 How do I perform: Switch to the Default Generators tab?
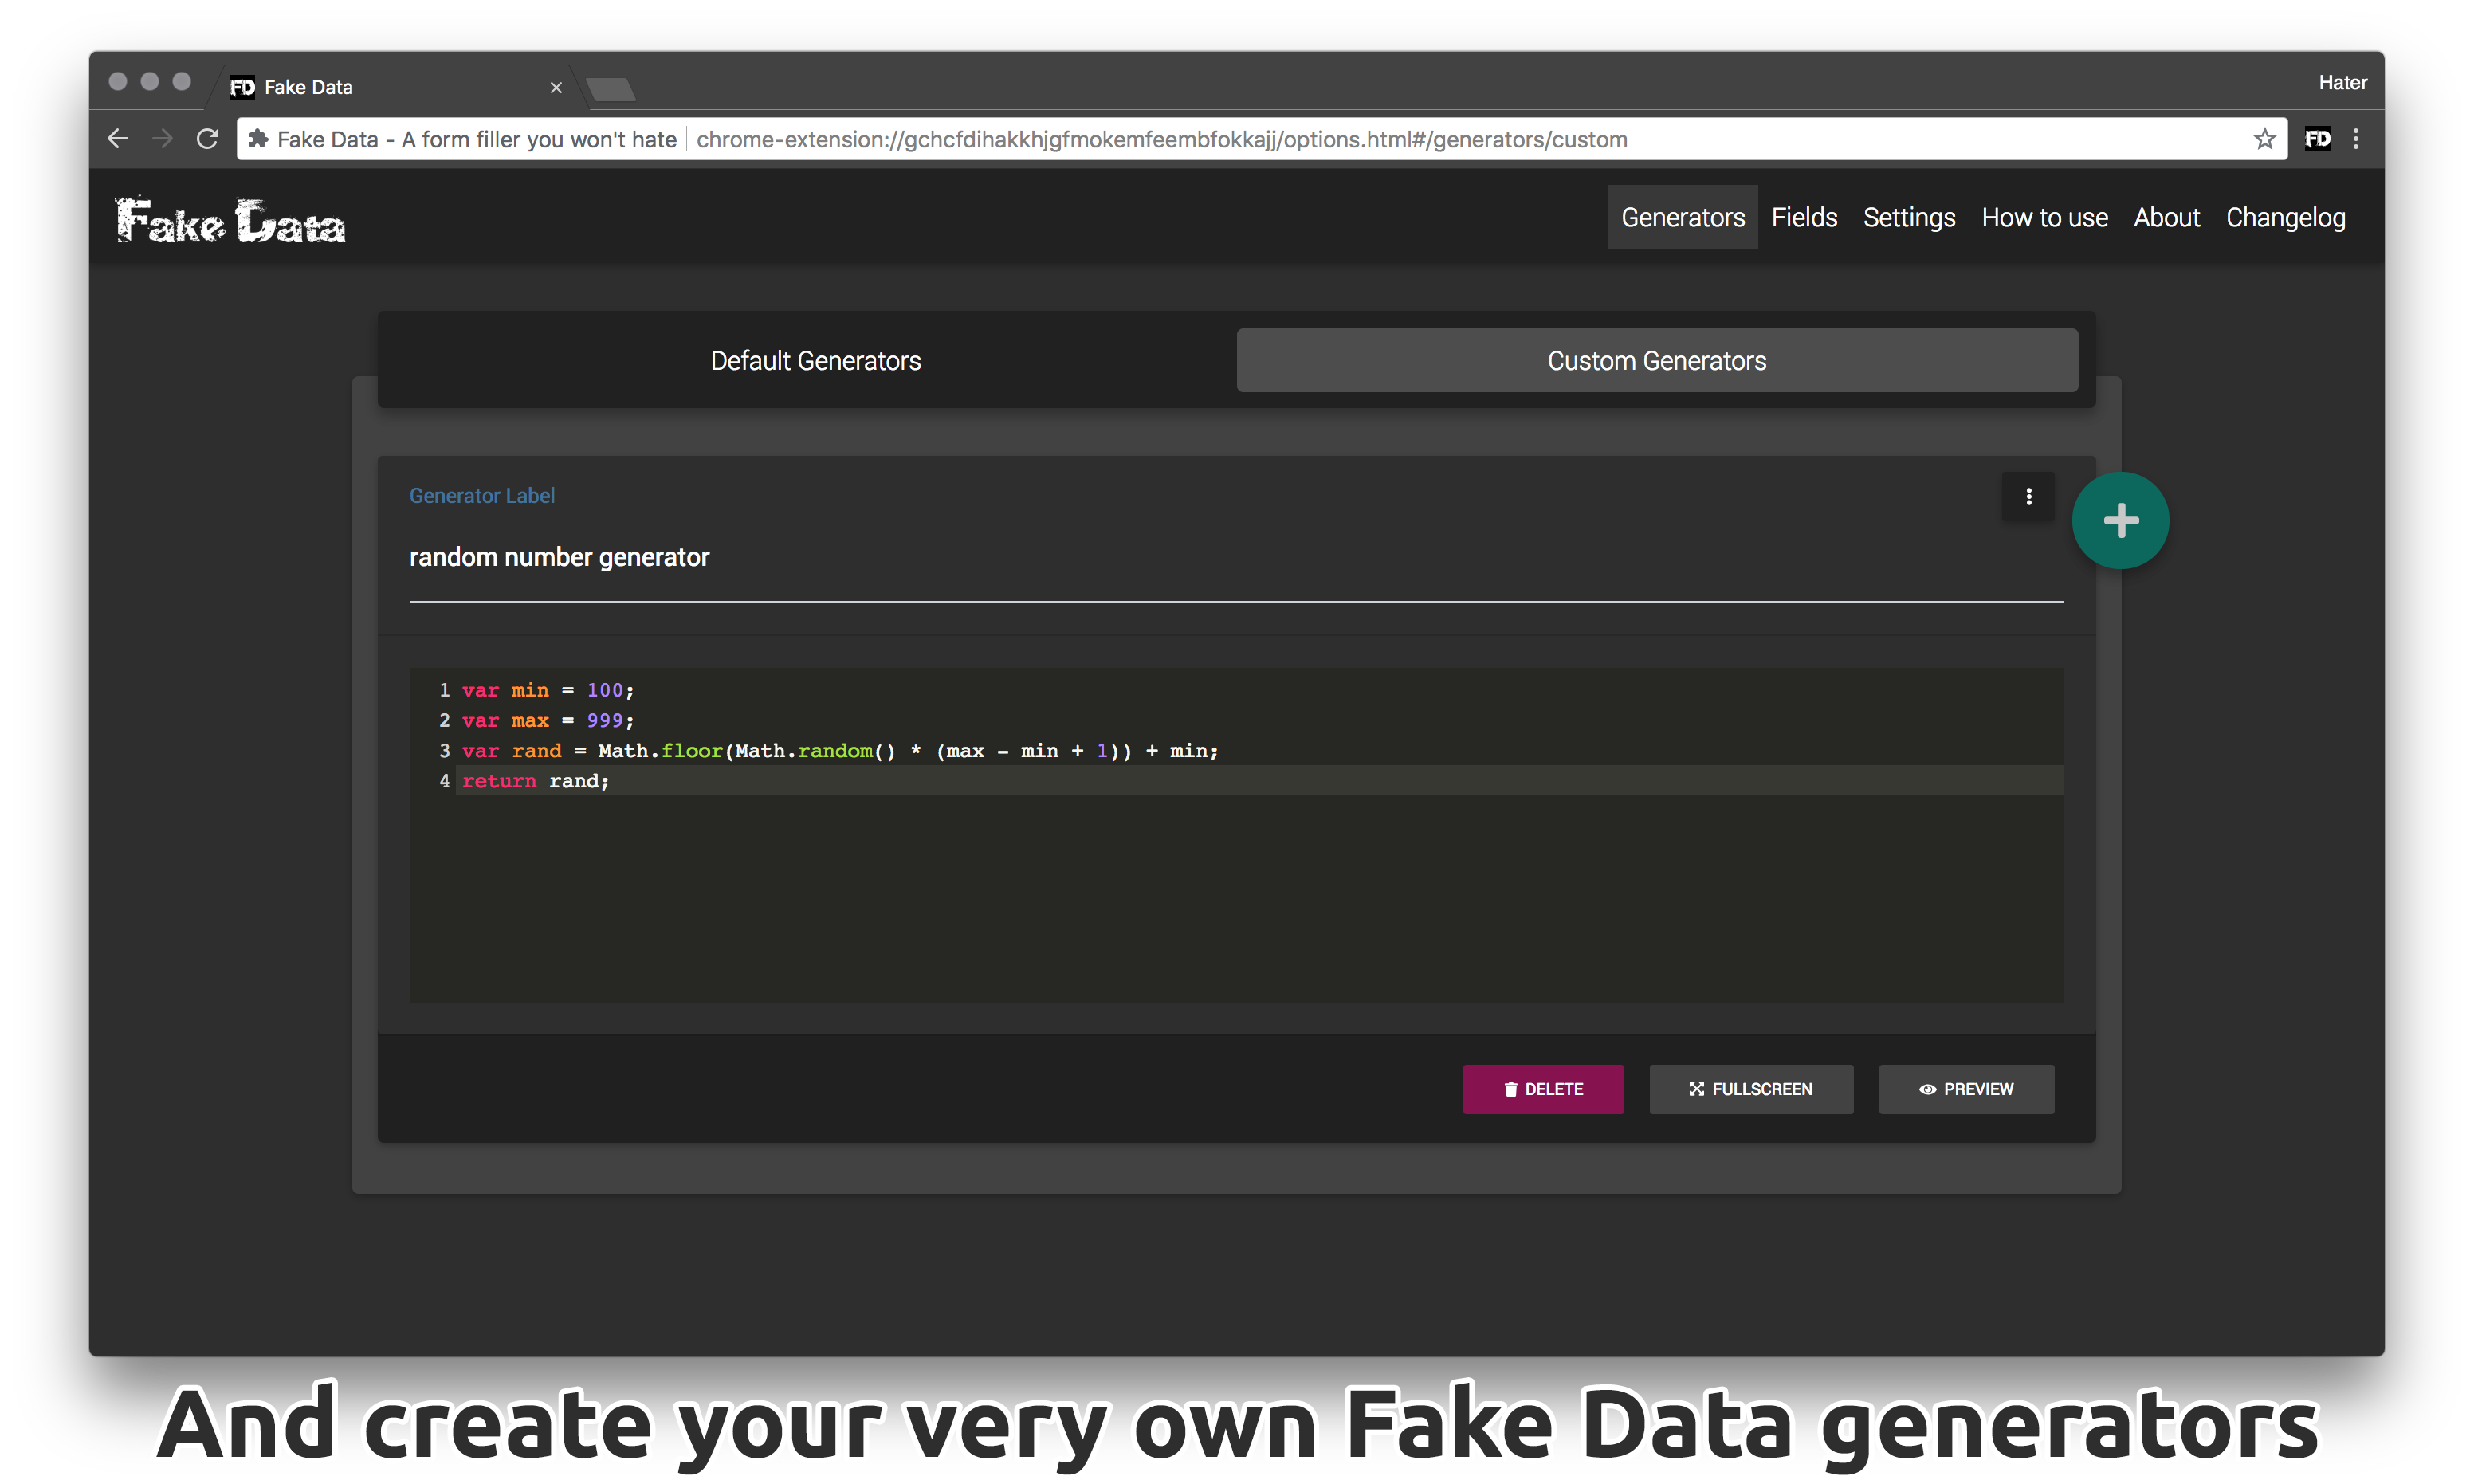[815, 361]
